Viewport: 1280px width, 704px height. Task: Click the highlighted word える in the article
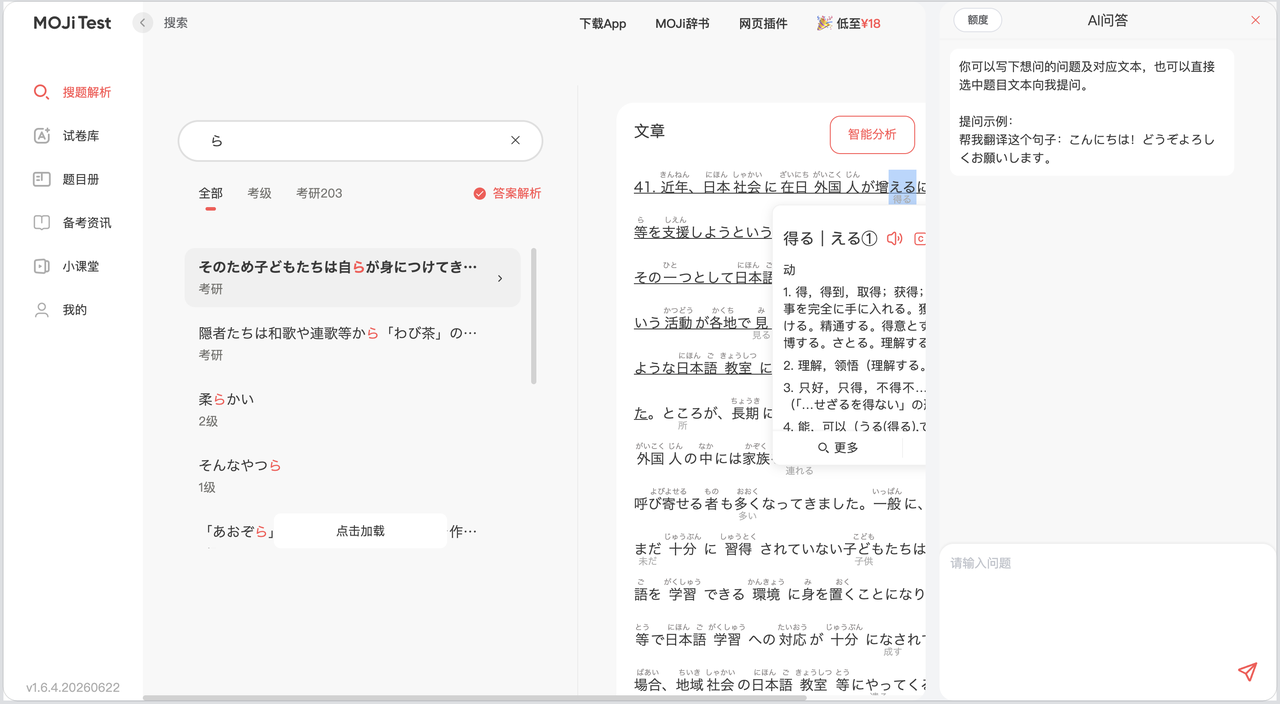coord(902,187)
